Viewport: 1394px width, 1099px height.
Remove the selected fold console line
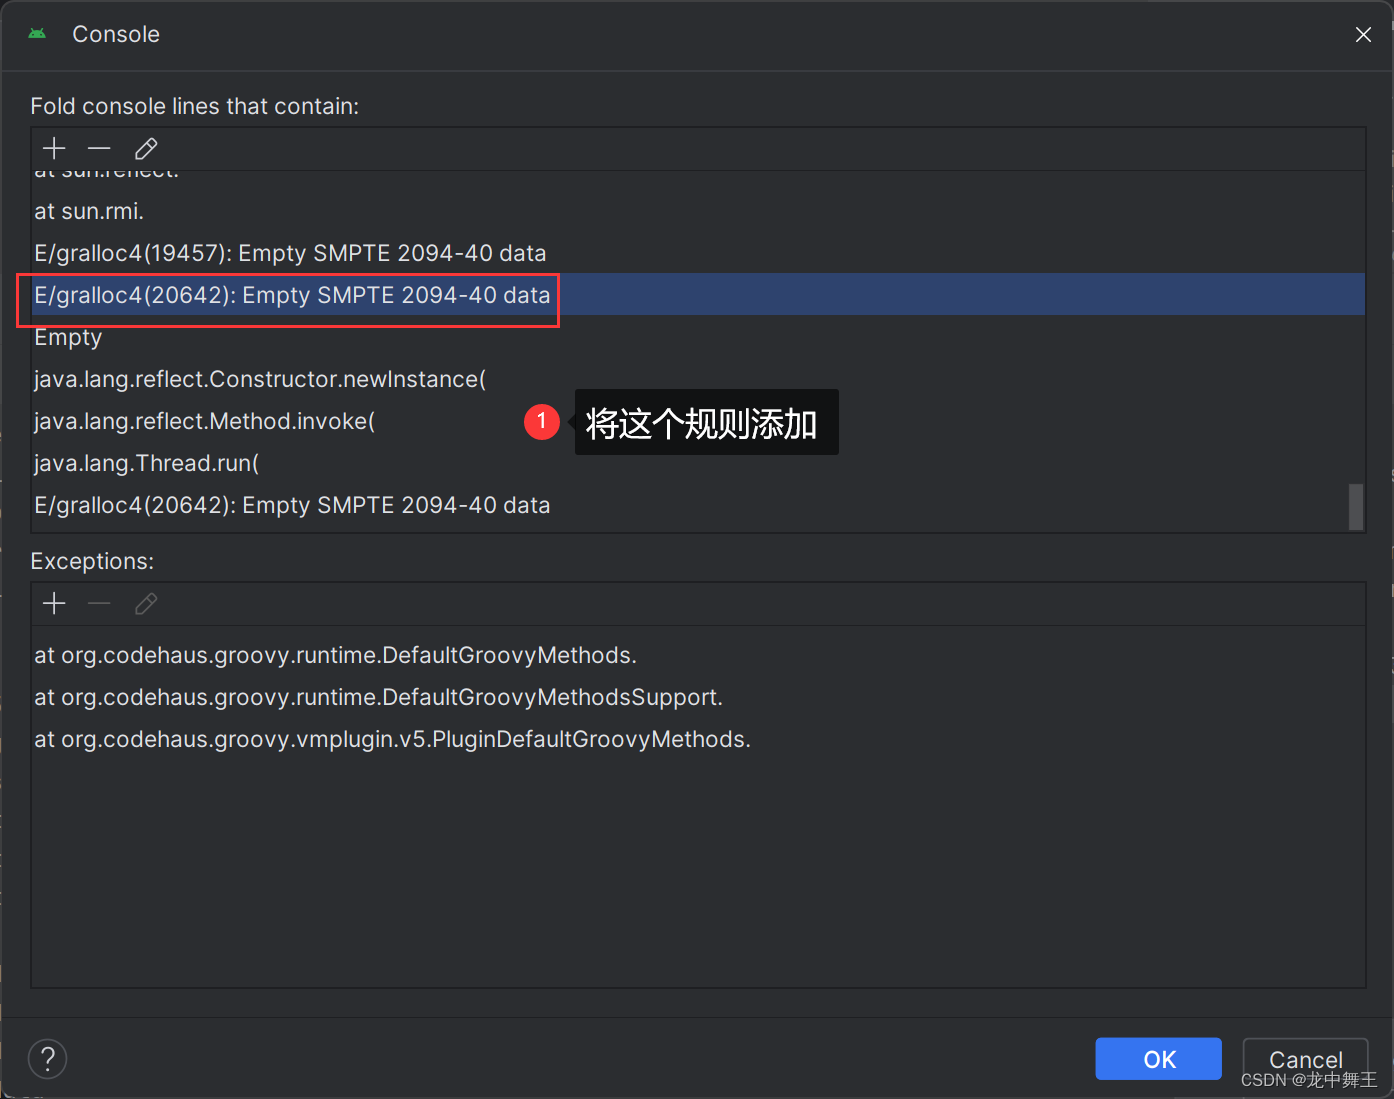(x=99, y=149)
